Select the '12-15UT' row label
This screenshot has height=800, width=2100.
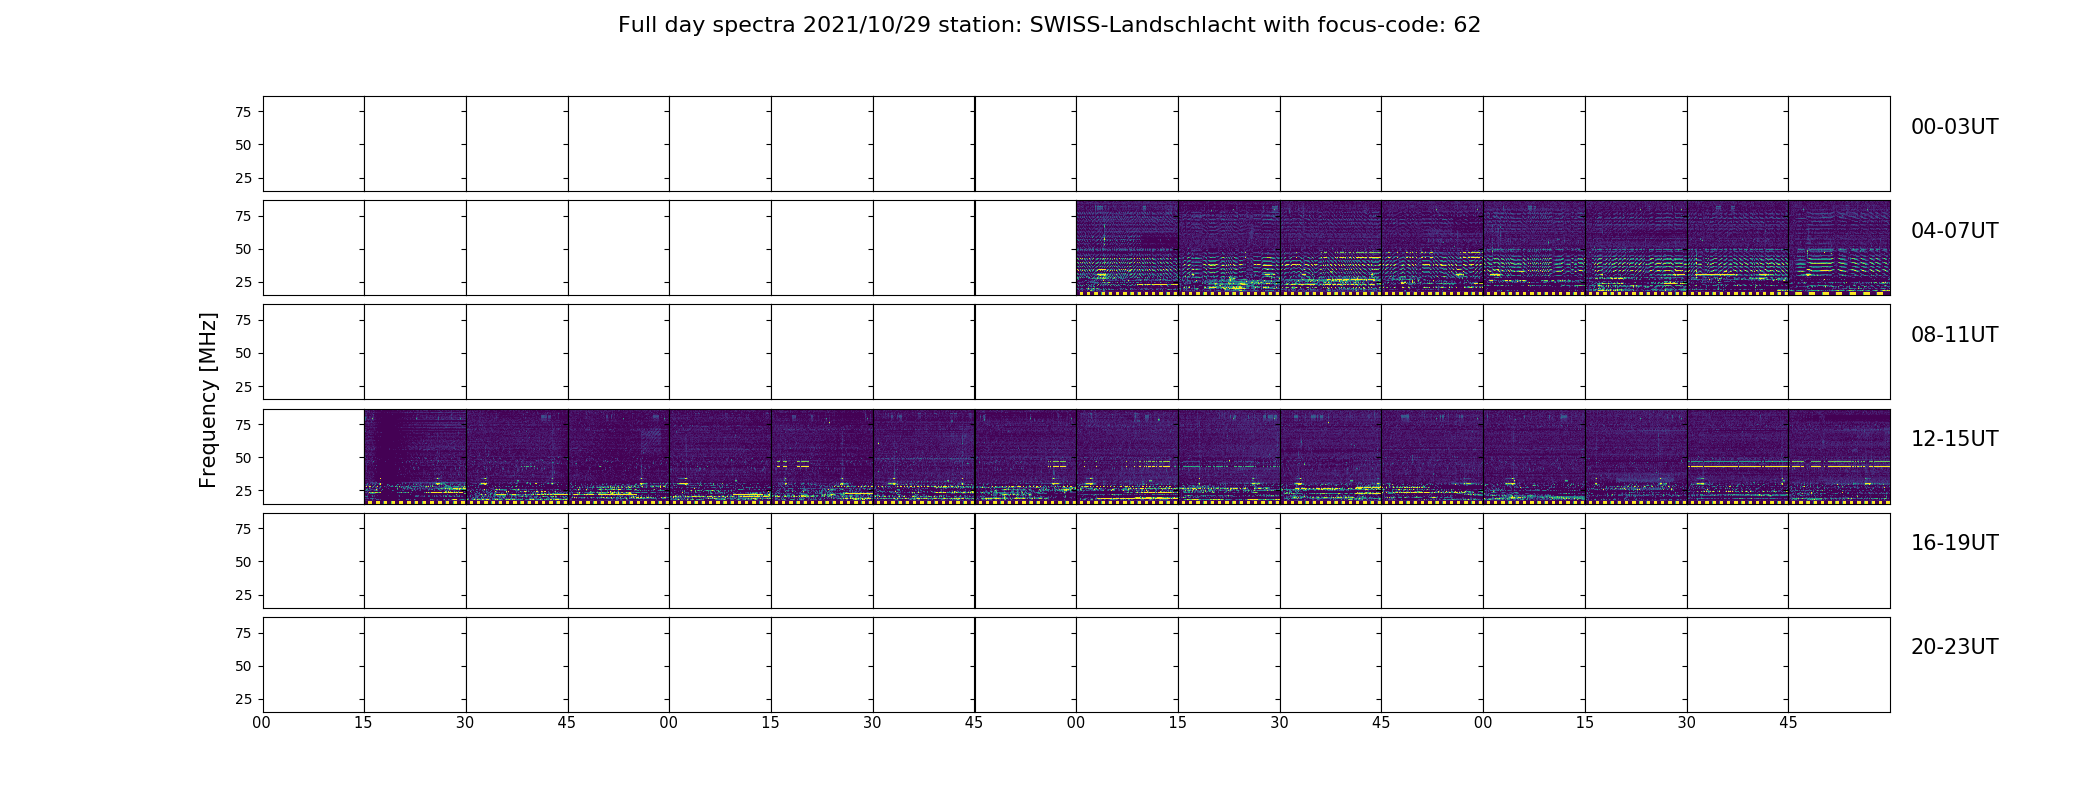pos(1954,439)
